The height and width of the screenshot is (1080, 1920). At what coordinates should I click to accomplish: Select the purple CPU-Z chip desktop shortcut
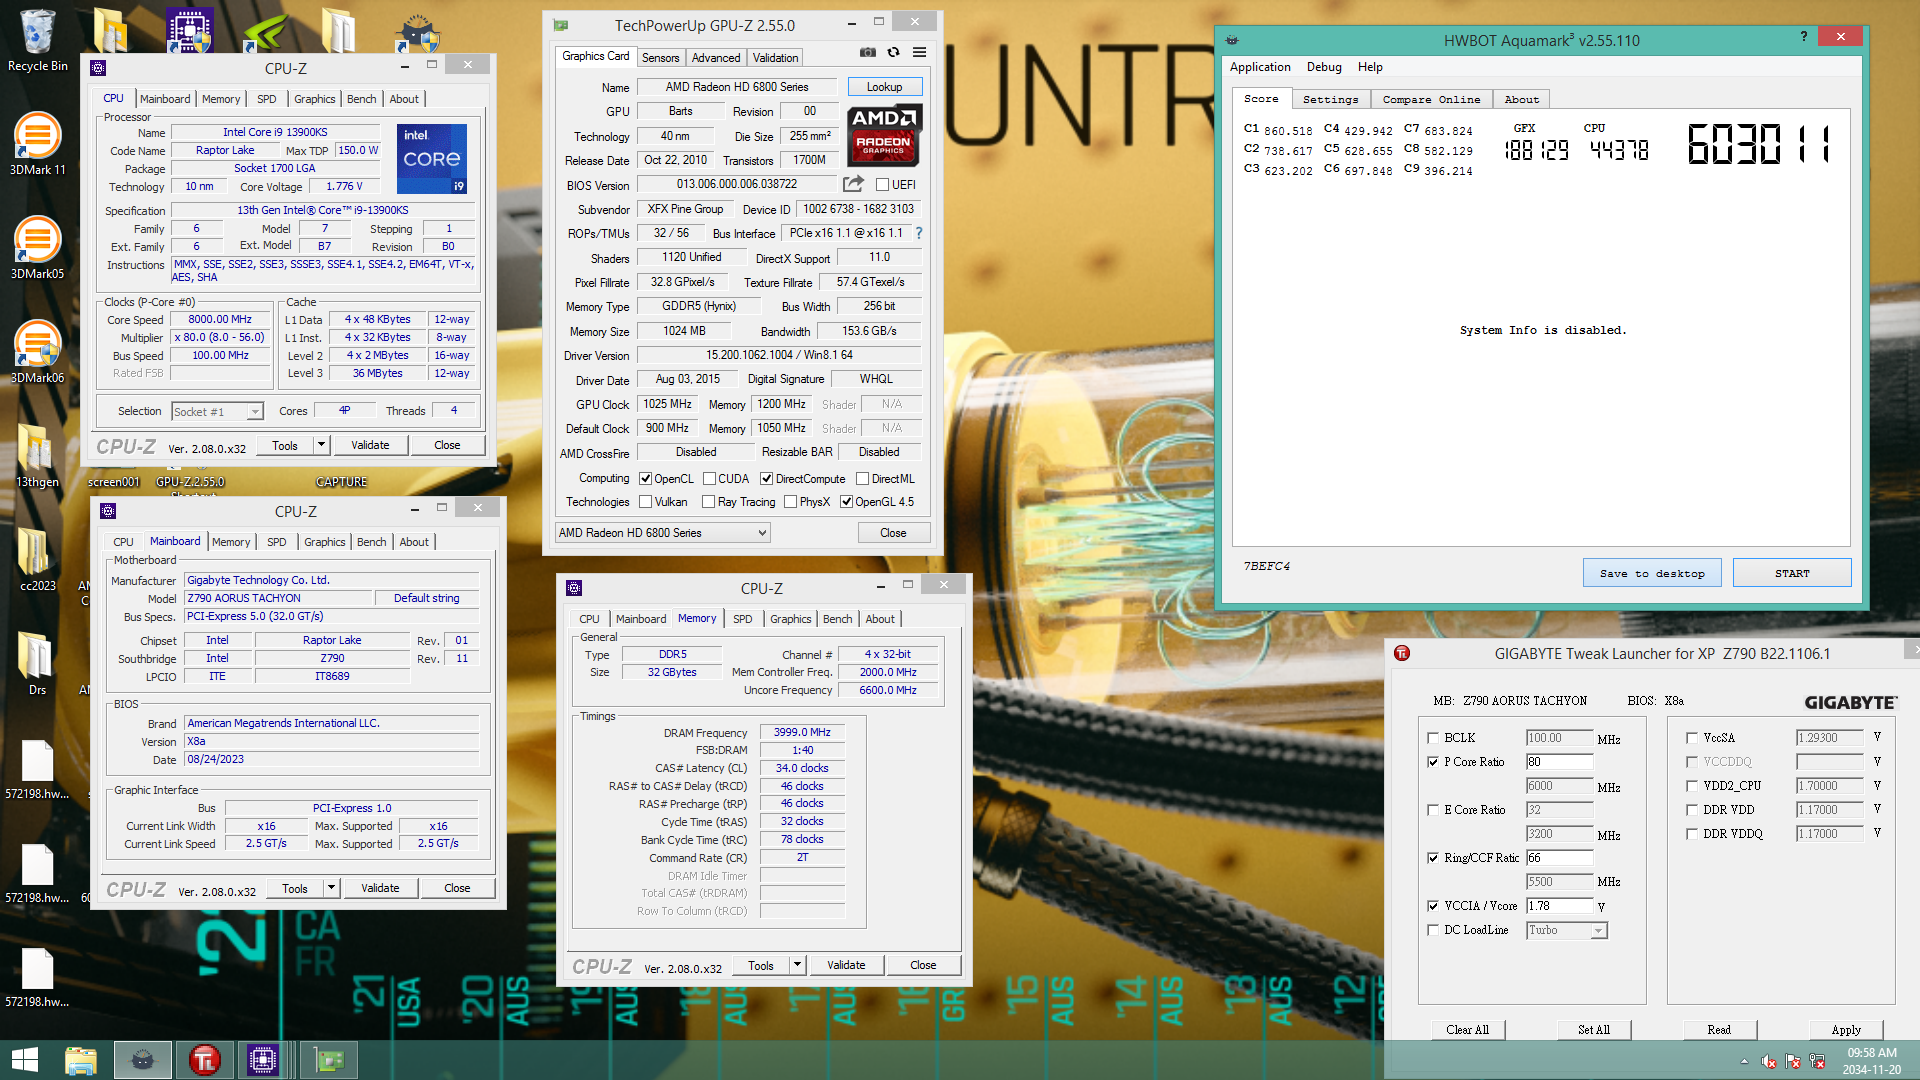189,32
